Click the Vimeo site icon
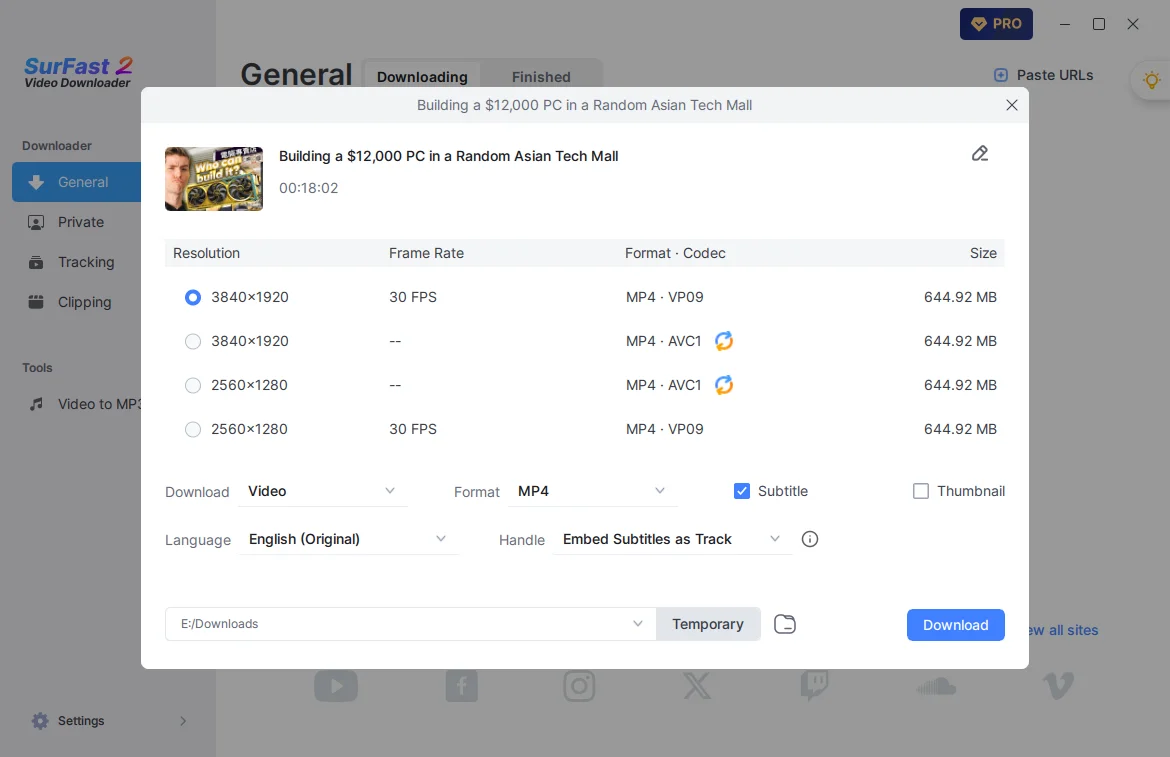The width and height of the screenshot is (1170, 757). [x=1058, y=686]
